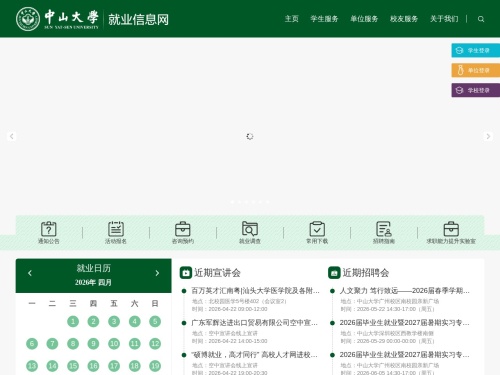Select April 2 on the calendar
This screenshot has height=375, width=500.
[x=93, y=321]
